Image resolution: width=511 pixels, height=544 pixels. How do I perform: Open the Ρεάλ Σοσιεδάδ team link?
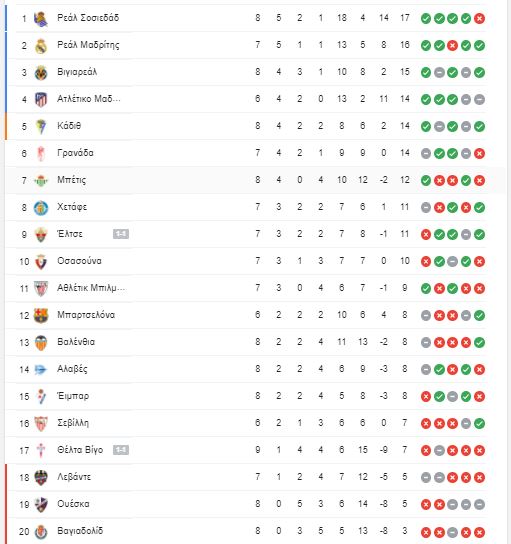click(88, 18)
